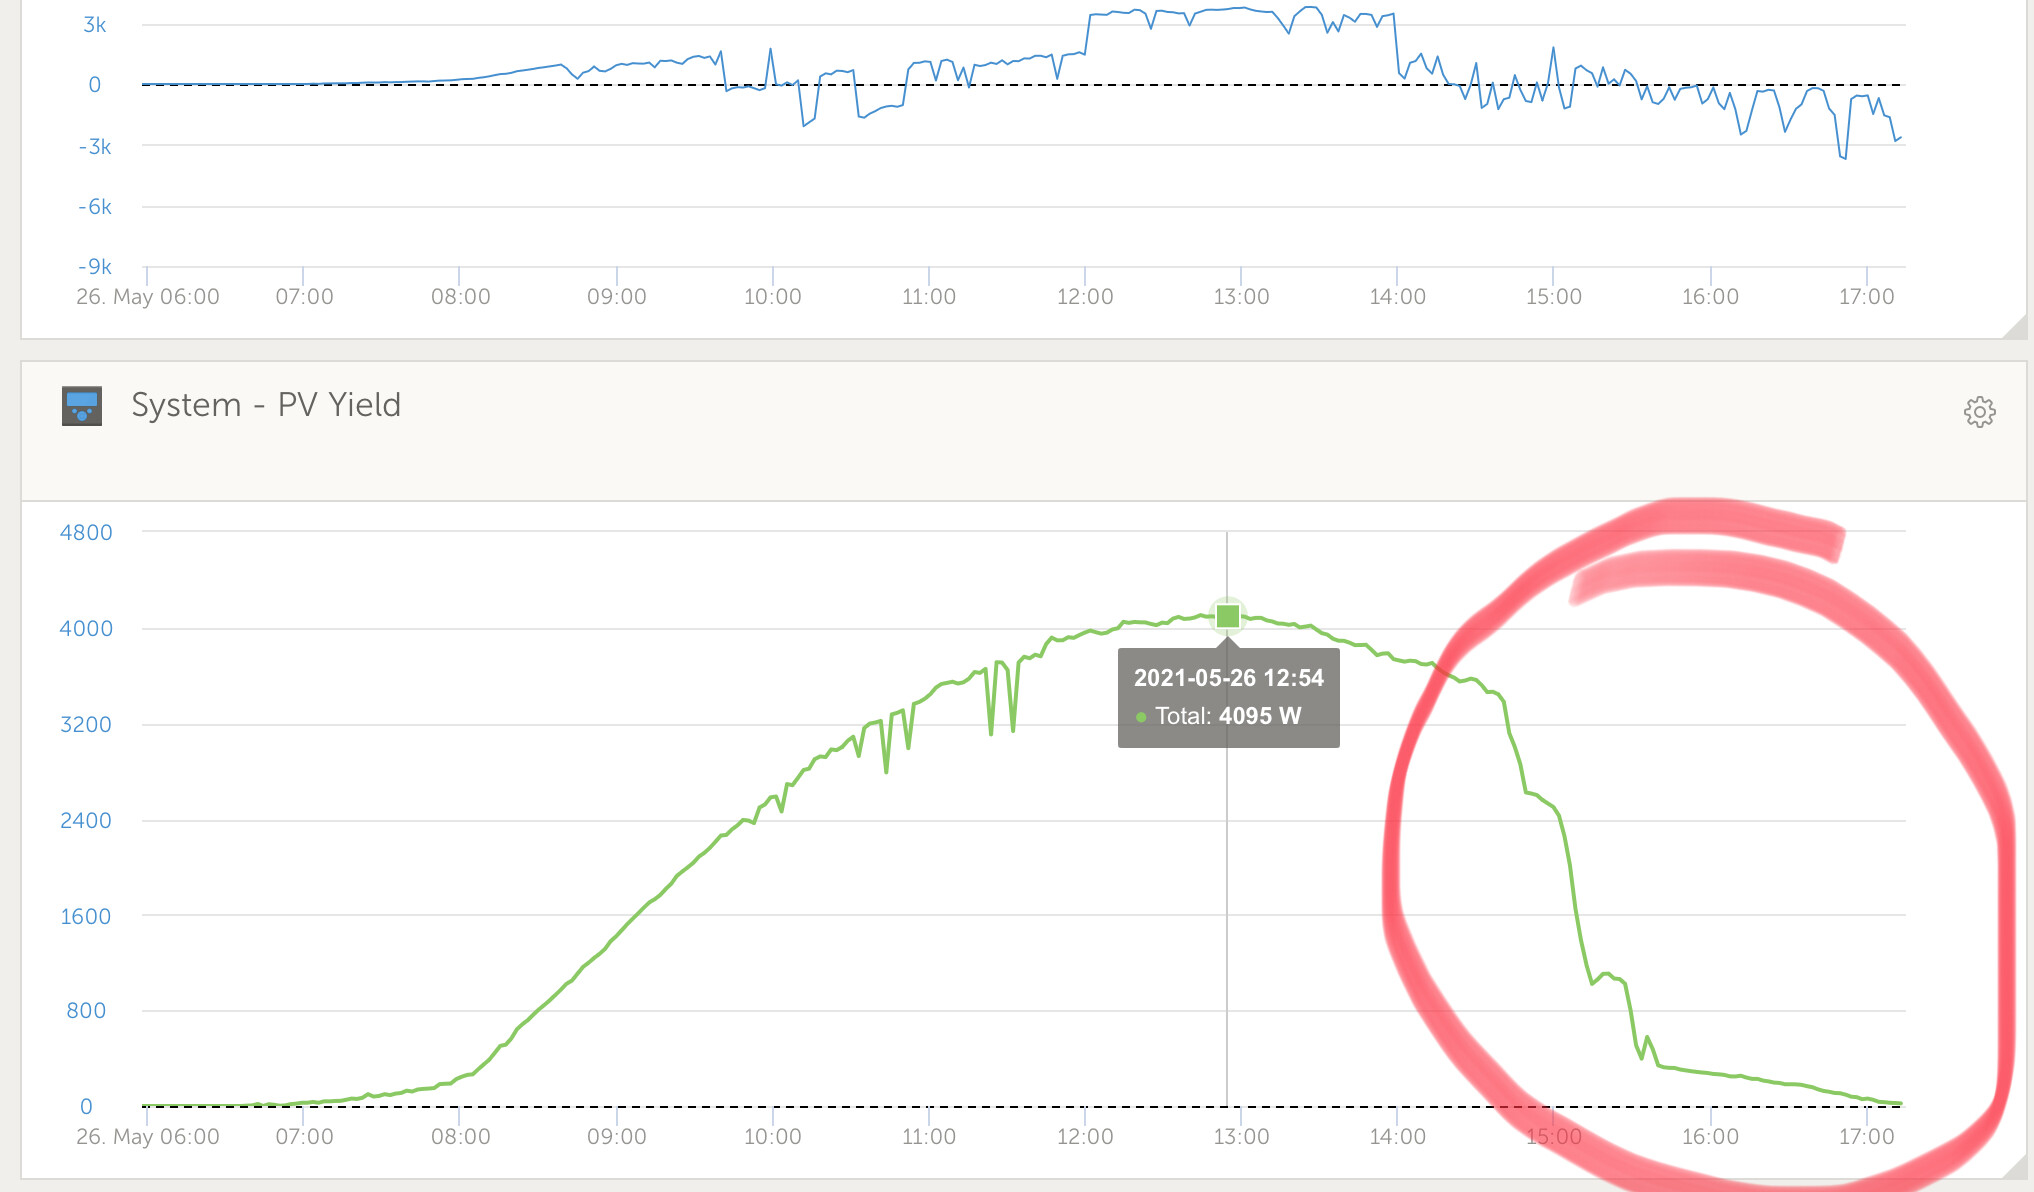The width and height of the screenshot is (2034, 1192).
Task: Click the 11:00 label on PV Yield time axis
Action: (x=929, y=1136)
